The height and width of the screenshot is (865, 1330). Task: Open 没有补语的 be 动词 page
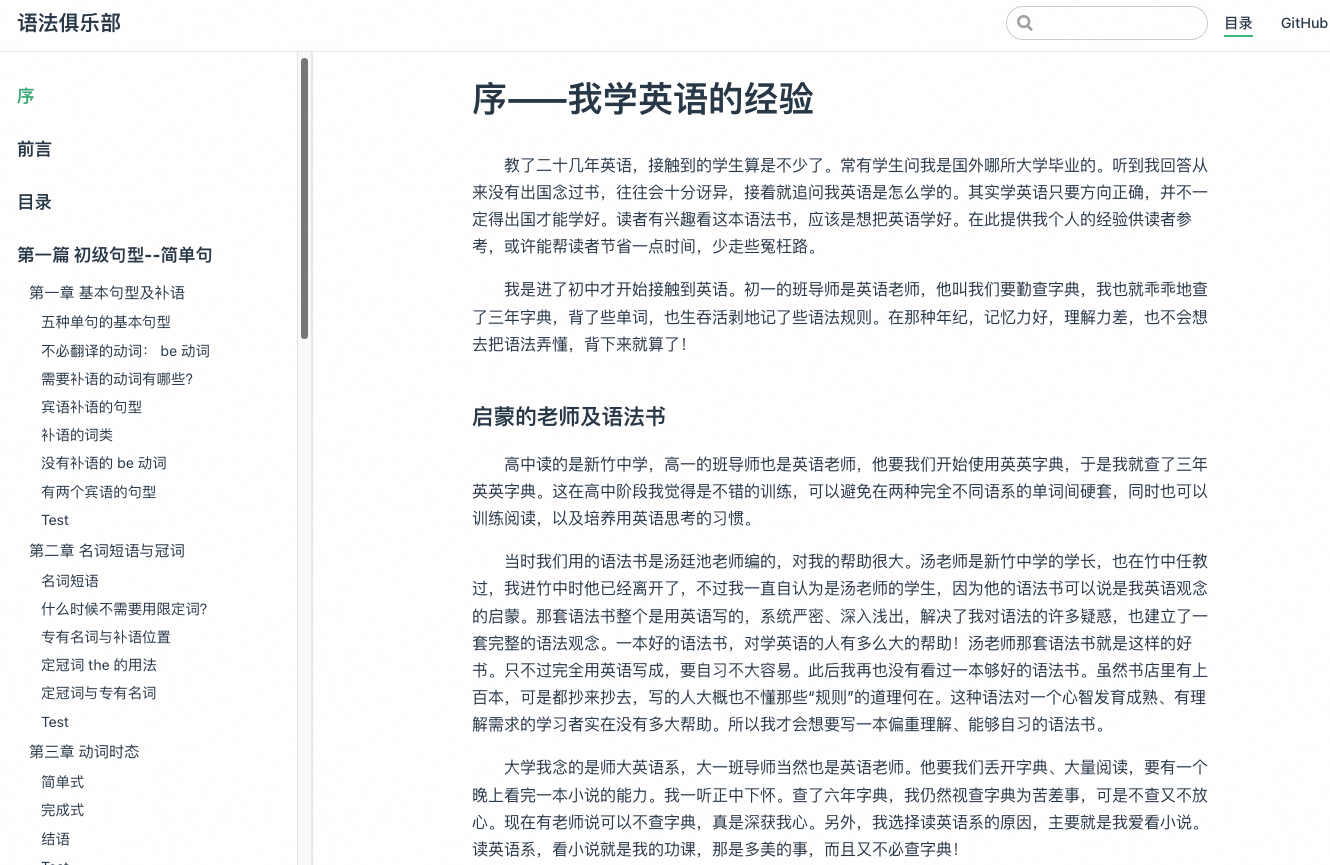[104, 463]
